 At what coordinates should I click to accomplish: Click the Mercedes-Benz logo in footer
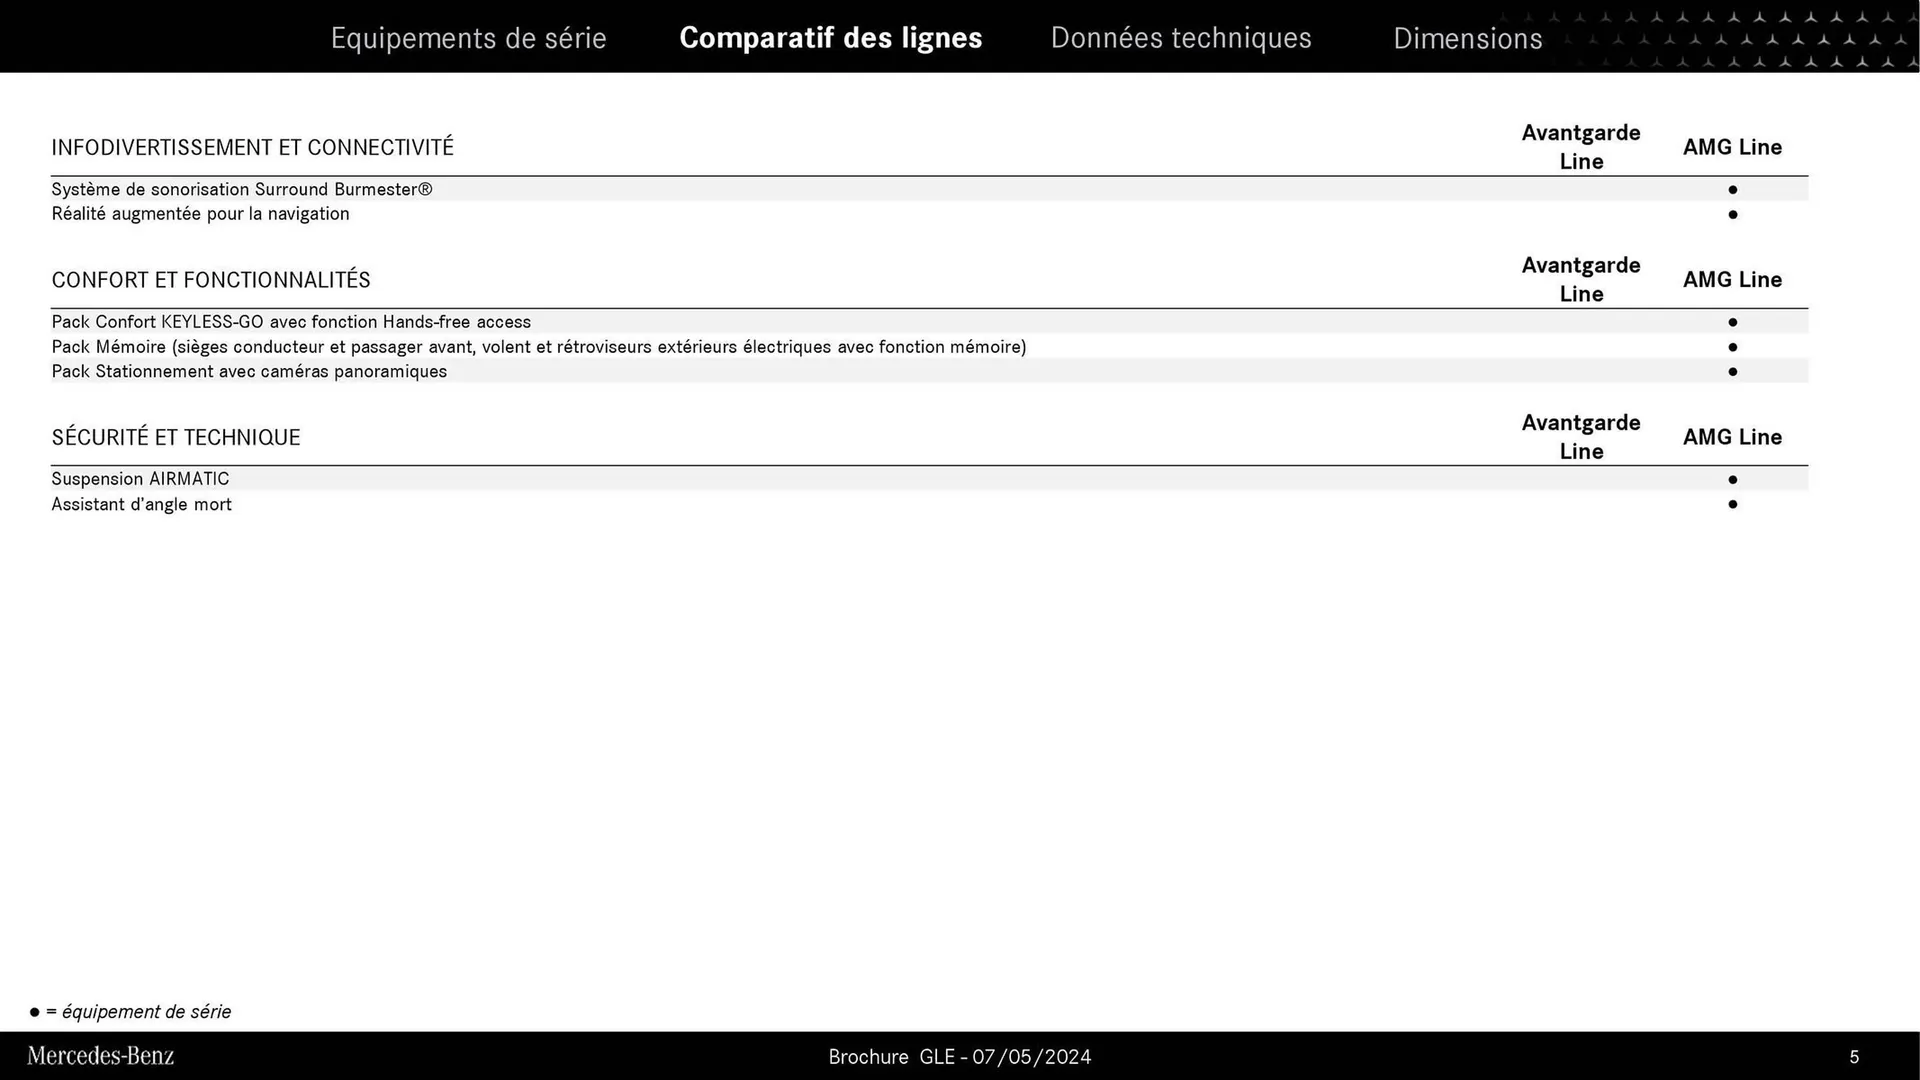tap(100, 1056)
